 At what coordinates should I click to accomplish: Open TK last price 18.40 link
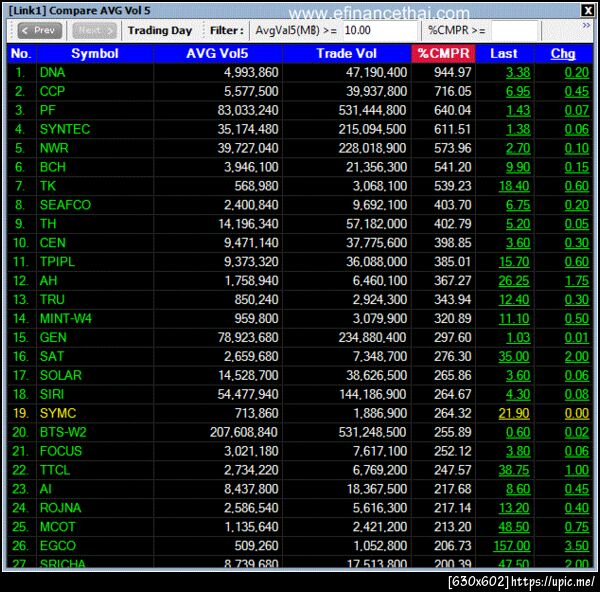pyautogui.click(x=514, y=186)
